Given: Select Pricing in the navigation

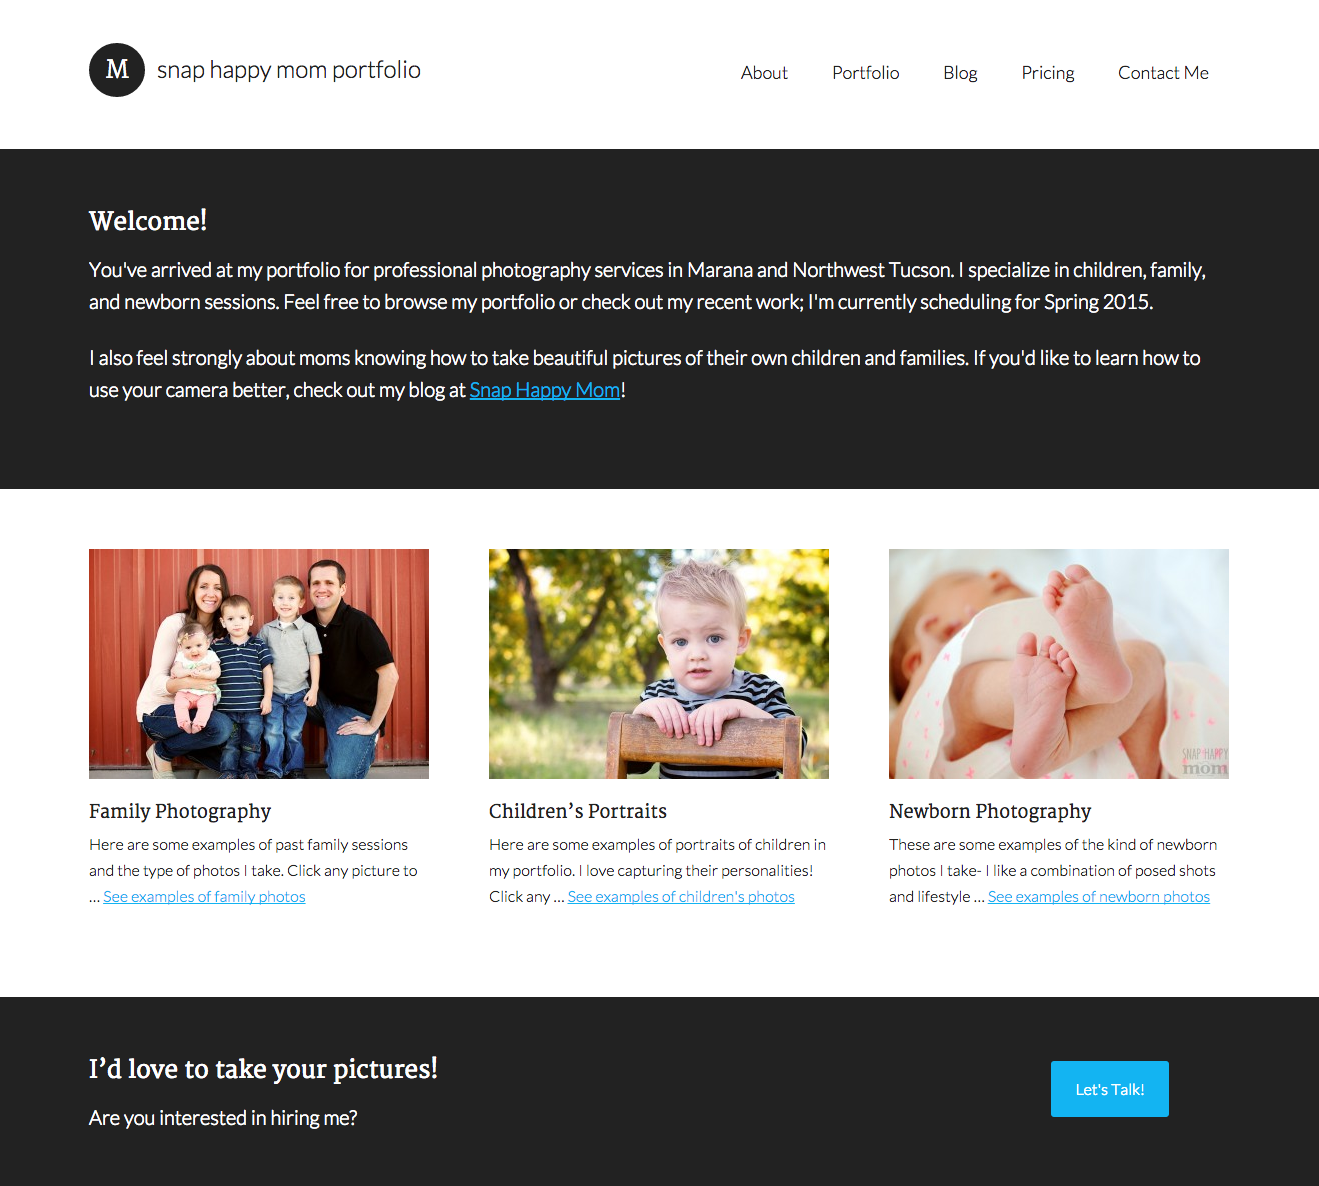Looking at the screenshot, I should 1048,73.
